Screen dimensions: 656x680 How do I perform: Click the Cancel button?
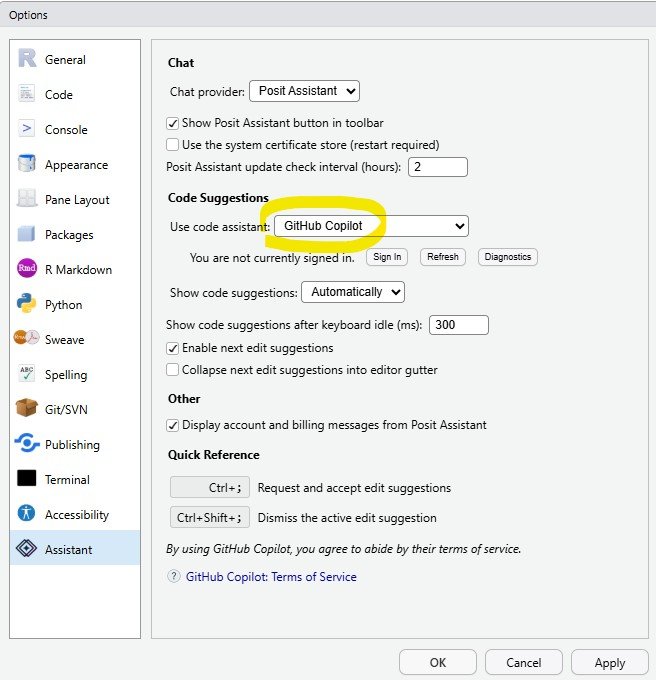523,662
